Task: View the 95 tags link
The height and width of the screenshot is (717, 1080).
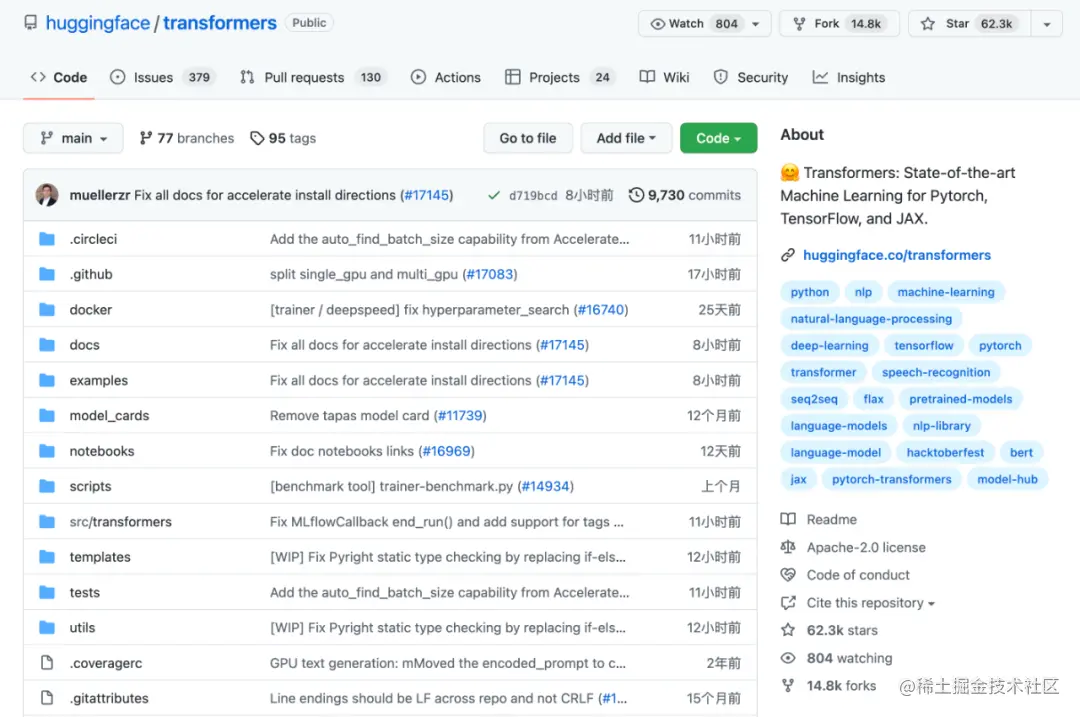Action: 283,138
